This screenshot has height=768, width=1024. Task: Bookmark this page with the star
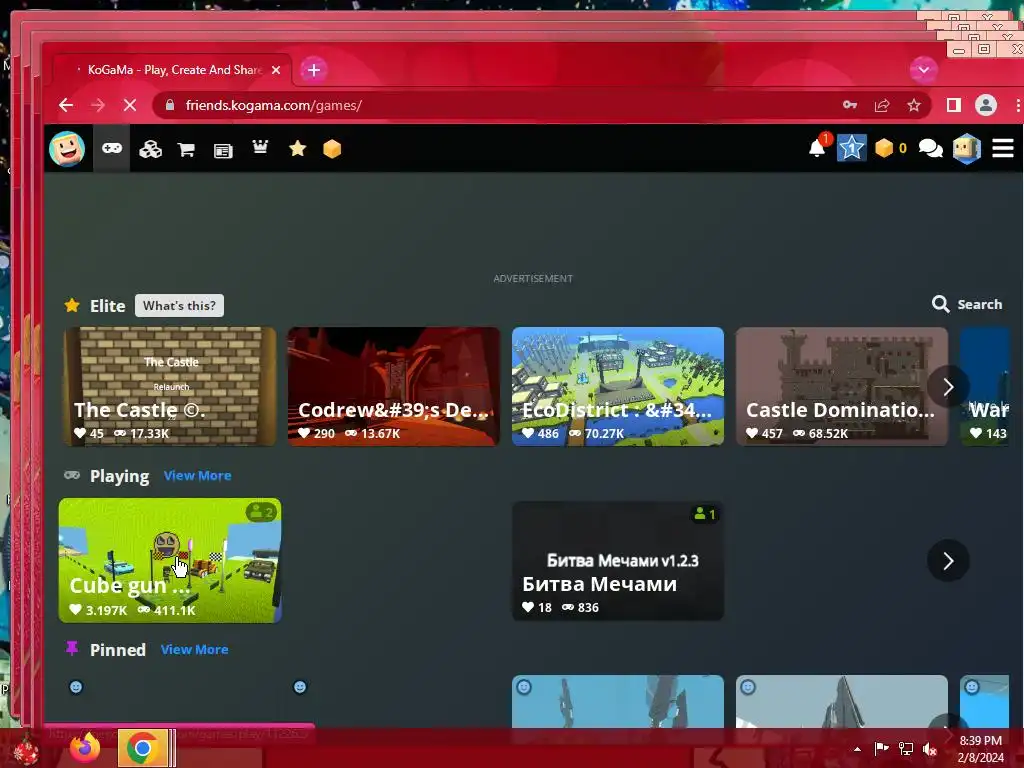point(914,105)
